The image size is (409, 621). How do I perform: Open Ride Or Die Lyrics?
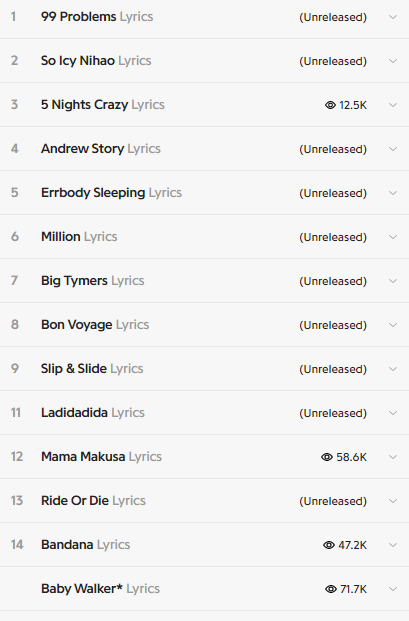click(x=93, y=501)
